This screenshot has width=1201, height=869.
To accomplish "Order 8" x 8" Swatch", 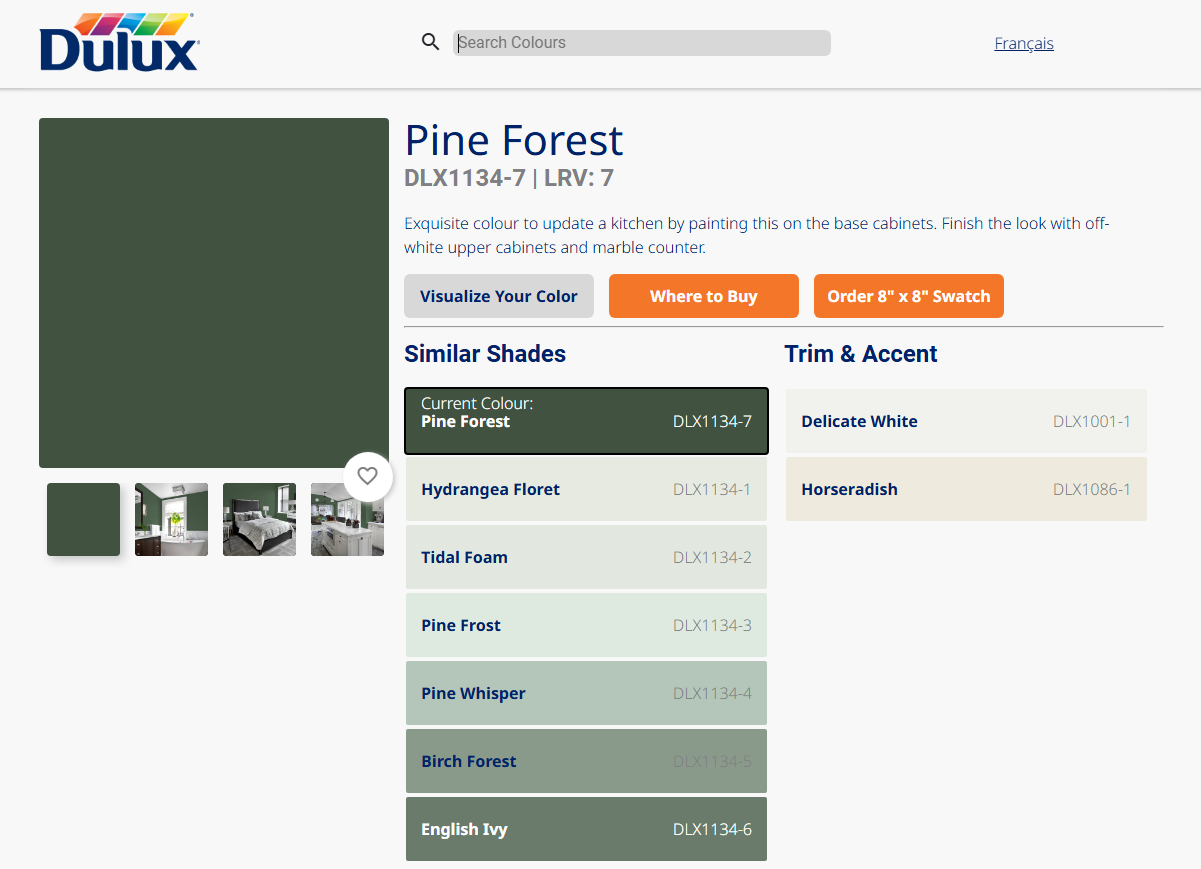I will tap(909, 296).
